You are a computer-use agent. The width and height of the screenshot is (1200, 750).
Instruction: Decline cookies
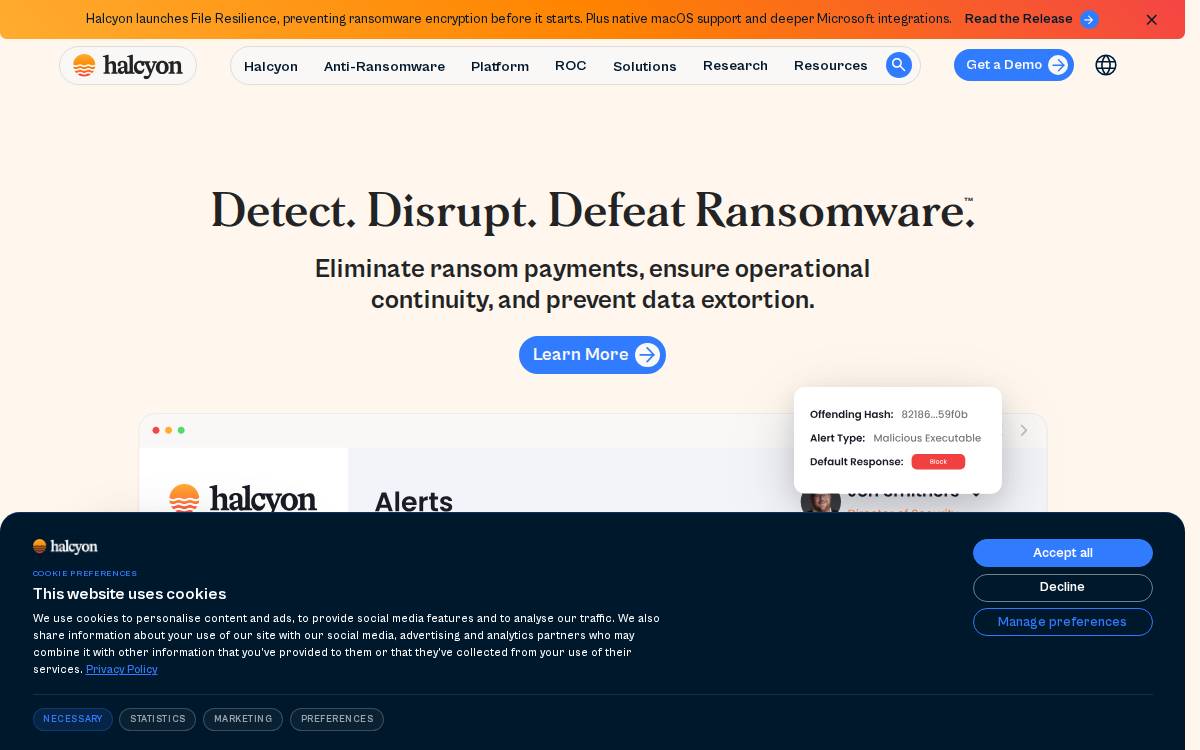tap(1063, 587)
